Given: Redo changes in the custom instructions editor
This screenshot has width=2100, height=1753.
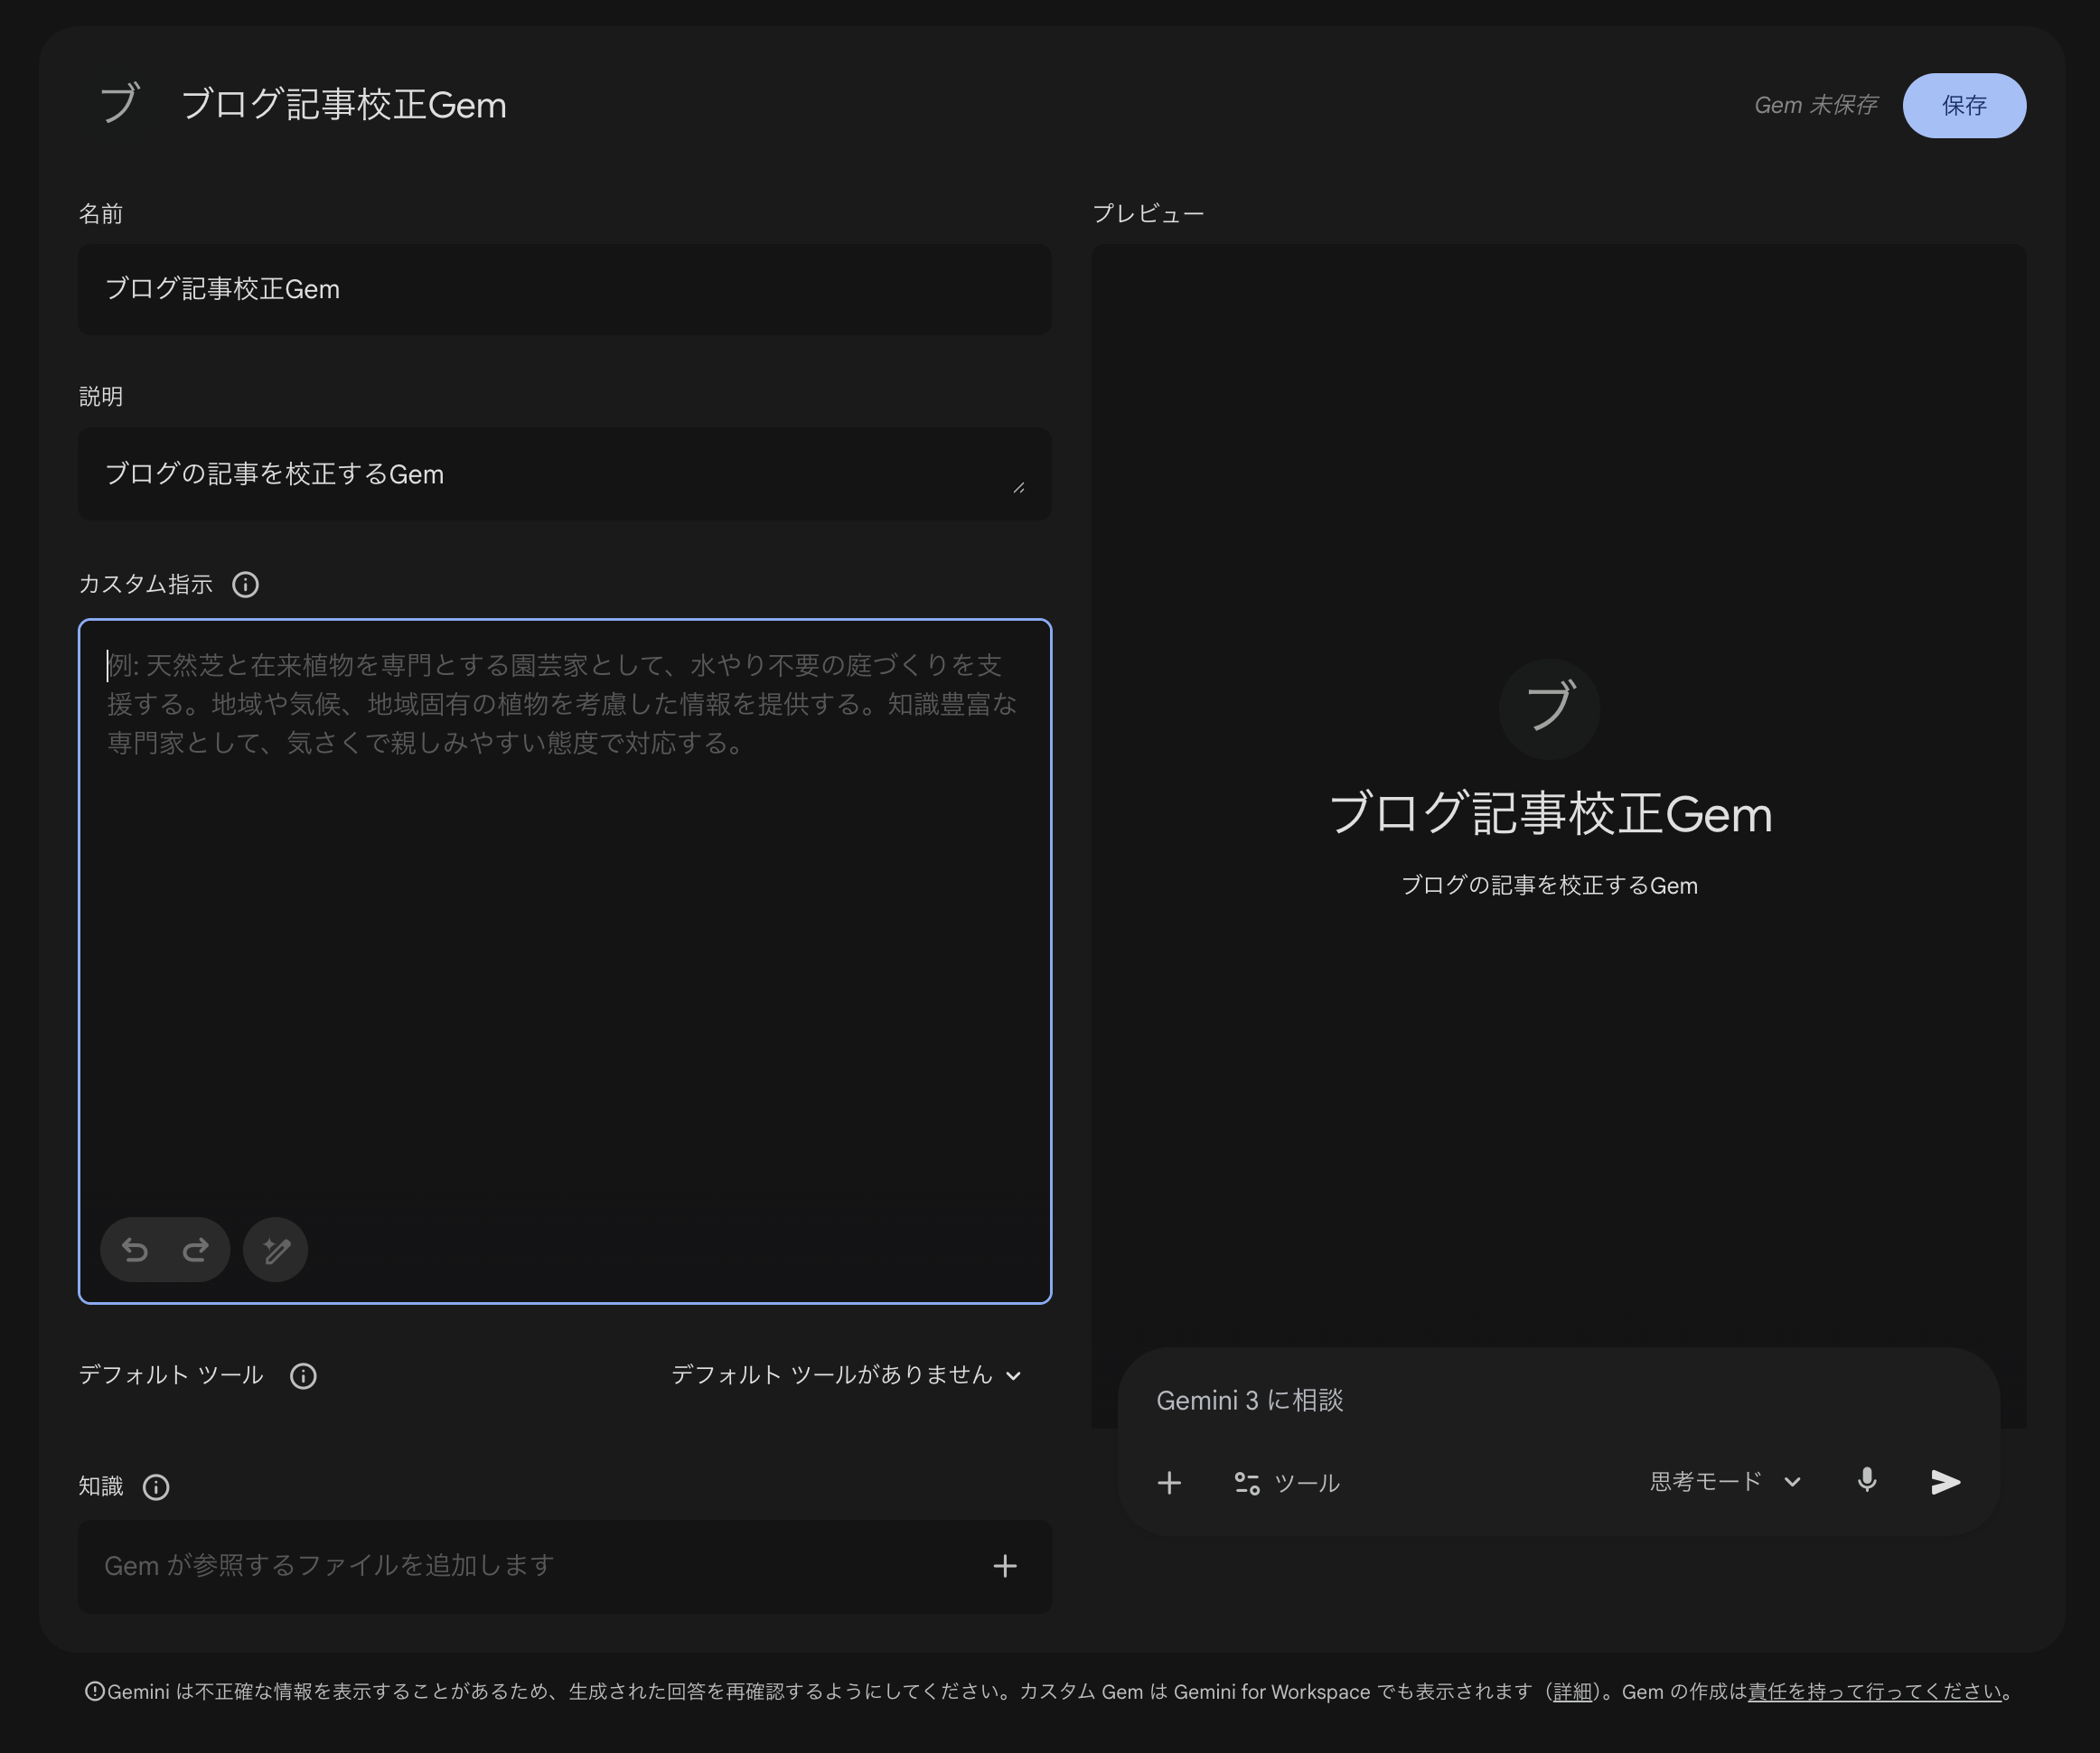Looking at the screenshot, I should coord(197,1249).
